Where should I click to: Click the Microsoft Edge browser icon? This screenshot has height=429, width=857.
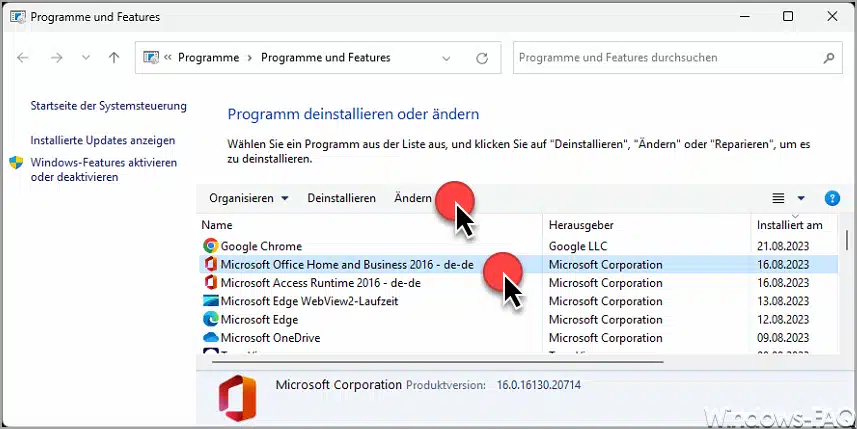(210, 319)
